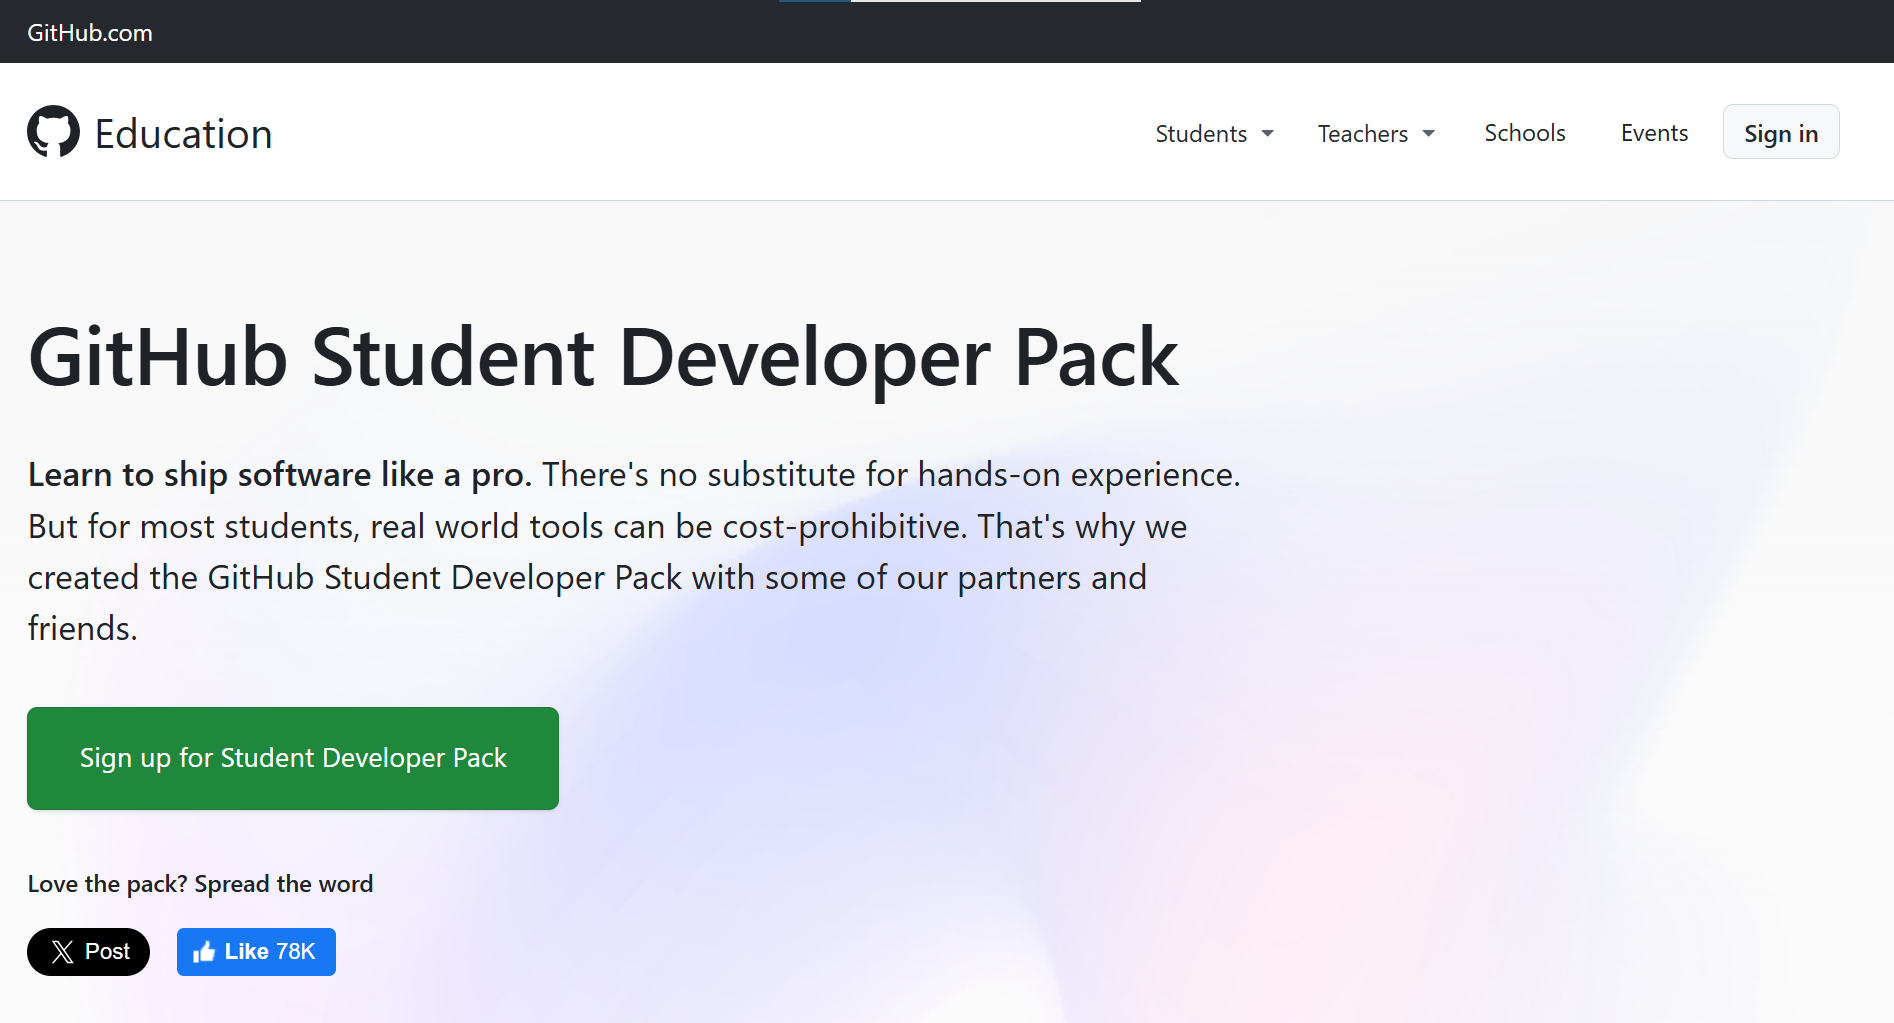Click the 78K like count
The width and height of the screenshot is (1894, 1023).
[296, 952]
